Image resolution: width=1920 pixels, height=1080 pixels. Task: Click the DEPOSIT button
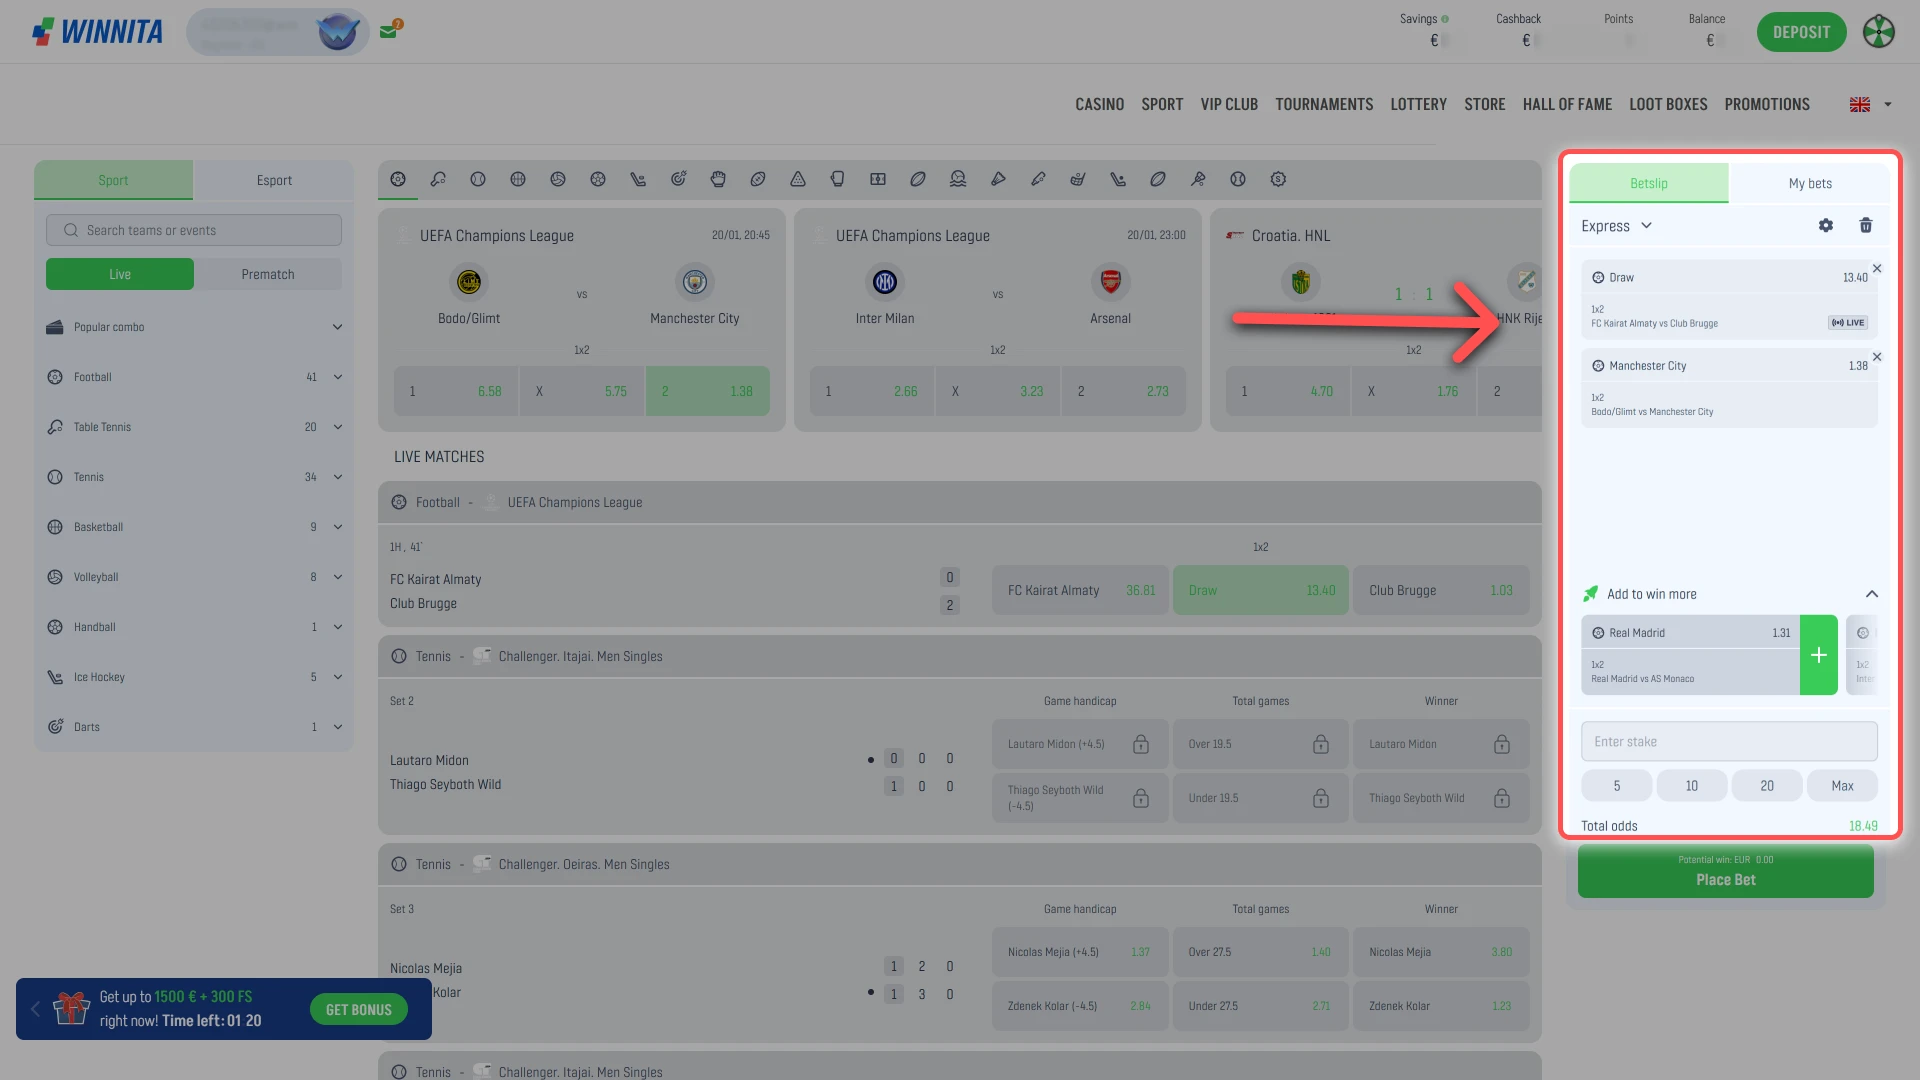(x=1801, y=32)
